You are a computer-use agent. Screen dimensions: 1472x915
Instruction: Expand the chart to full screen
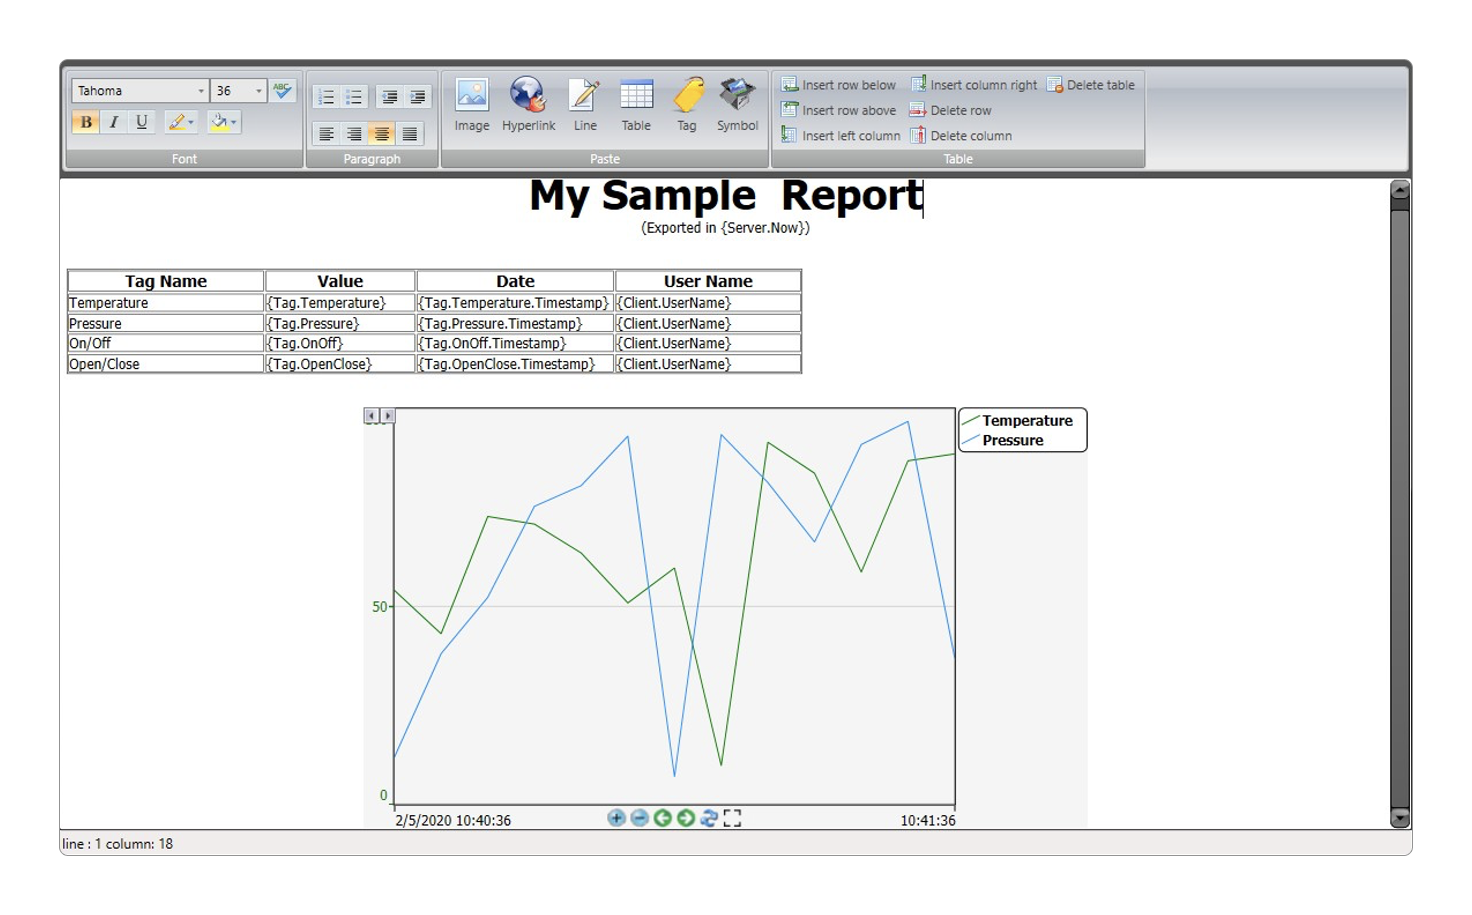point(732,819)
